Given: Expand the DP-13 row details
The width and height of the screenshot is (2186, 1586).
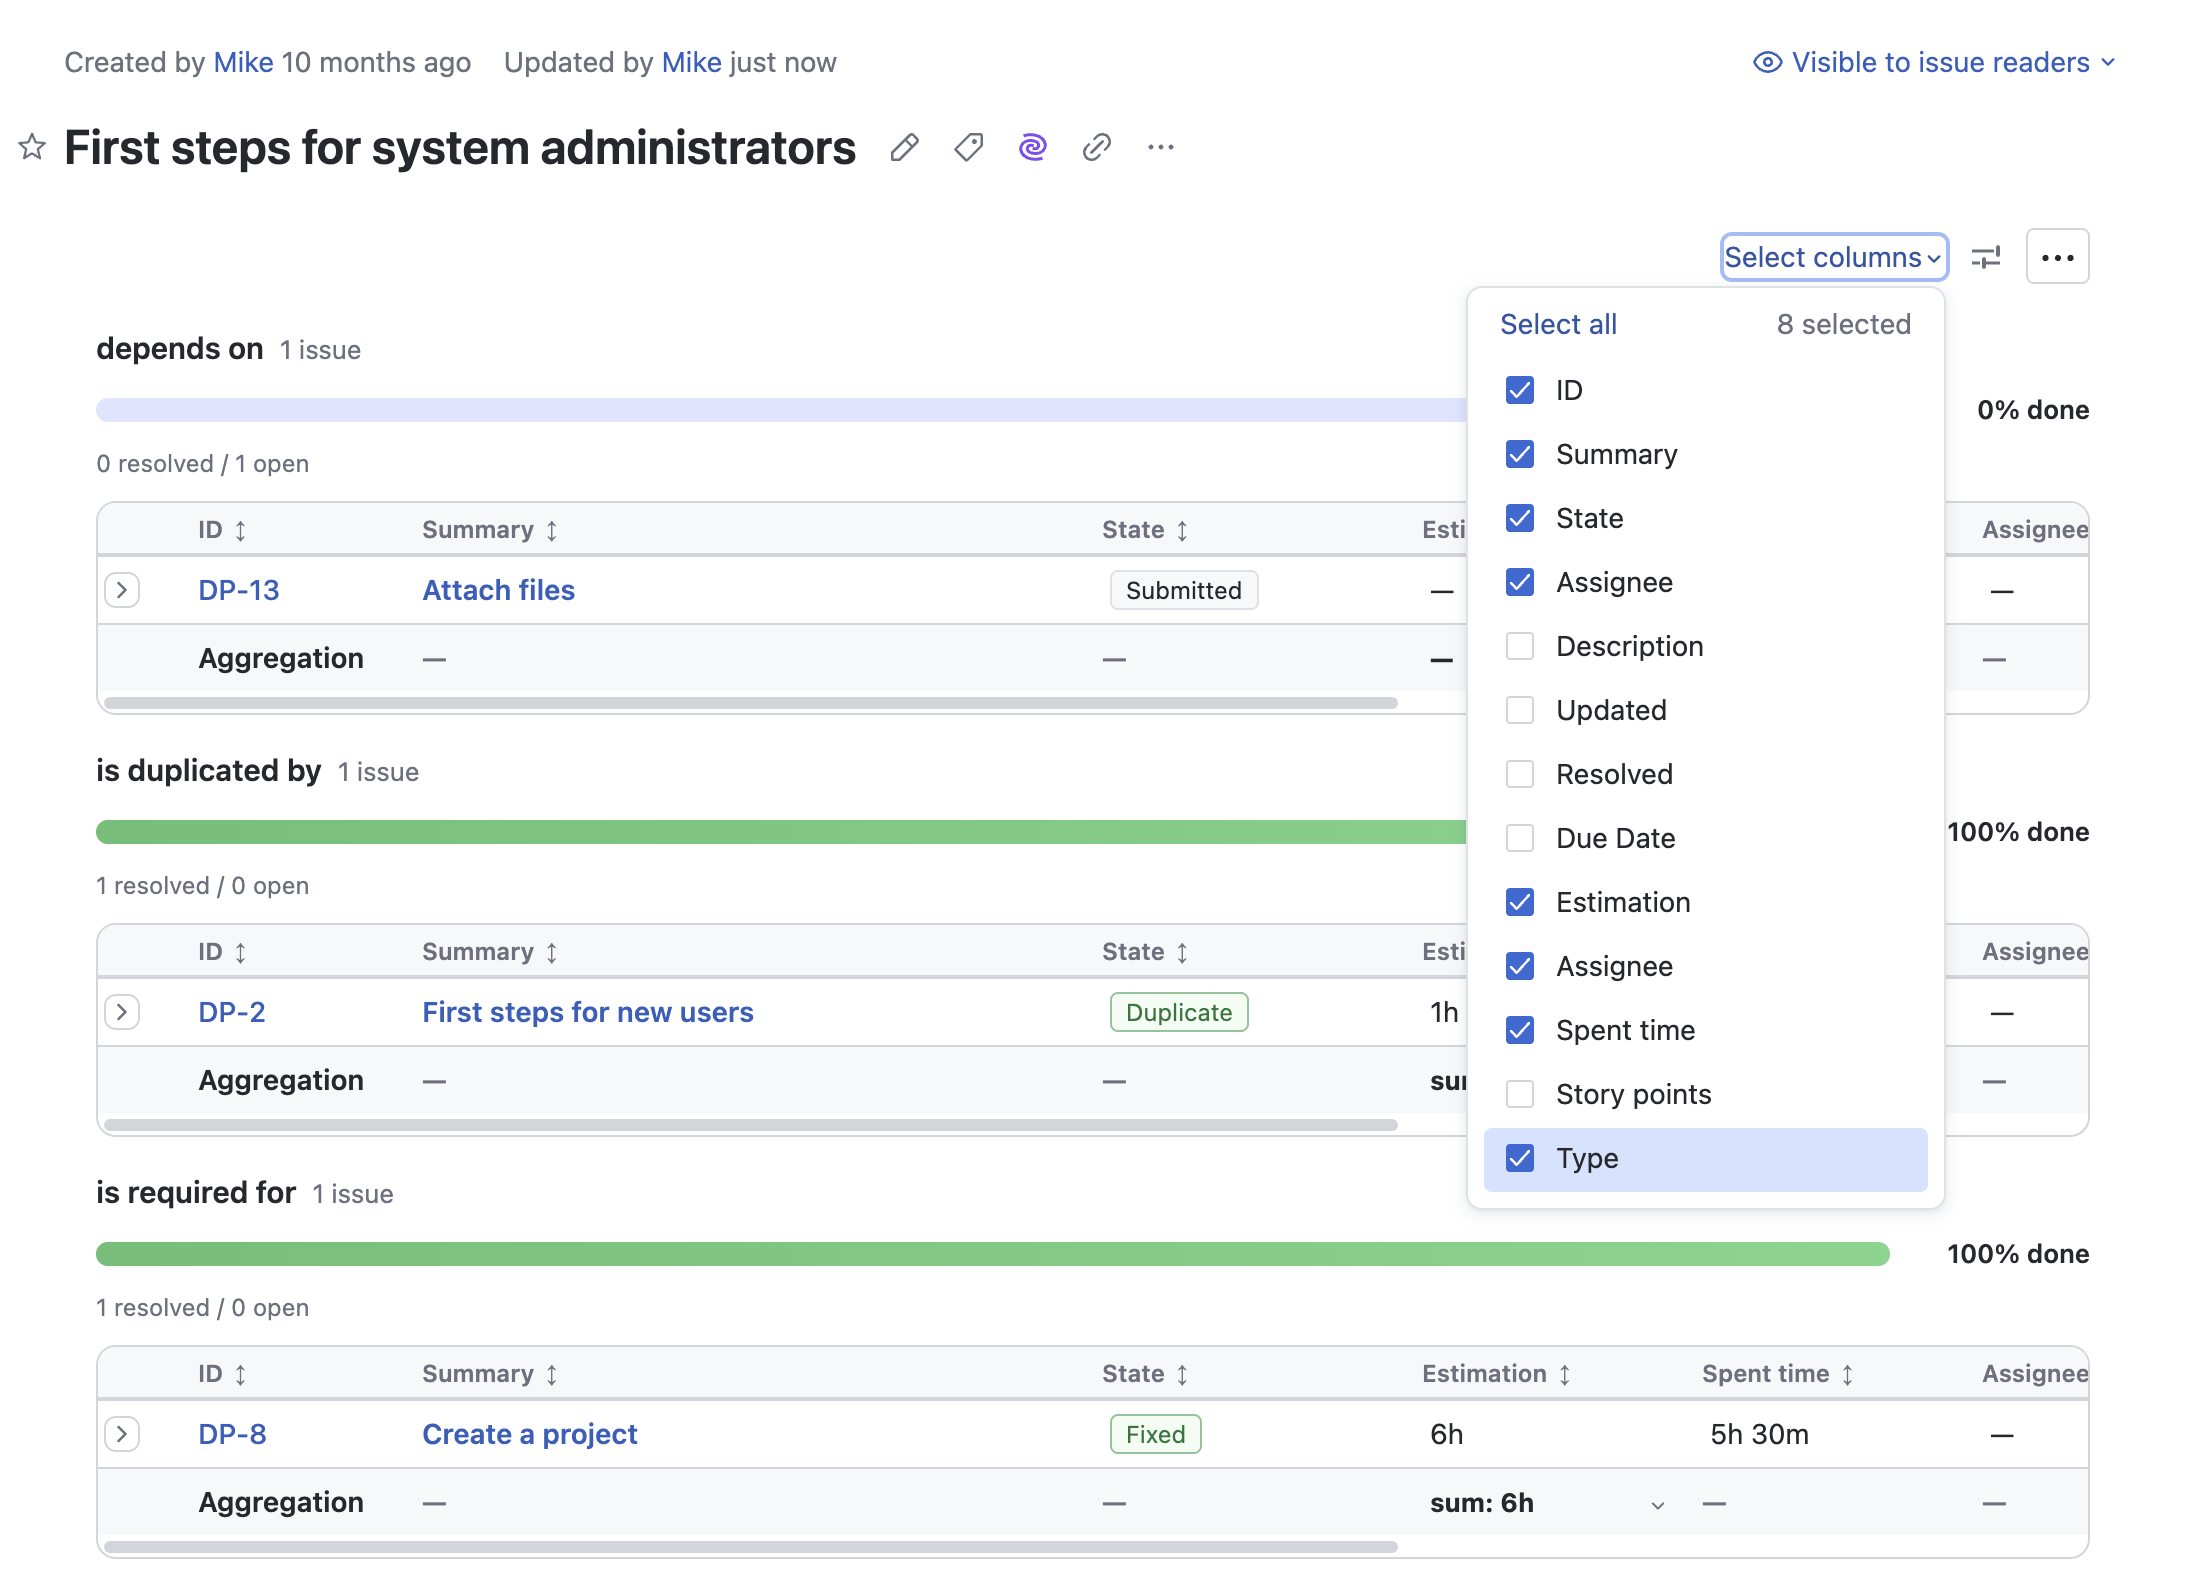Looking at the screenshot, I should (x=122, y=590).
